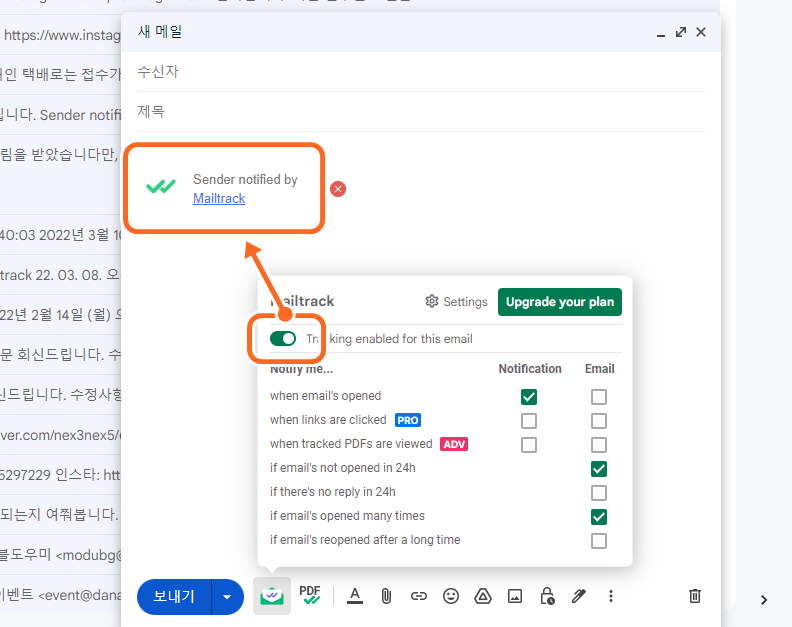Pop out compose window to full screen
Screen dimensions: 792x627
tap(681, 32)
